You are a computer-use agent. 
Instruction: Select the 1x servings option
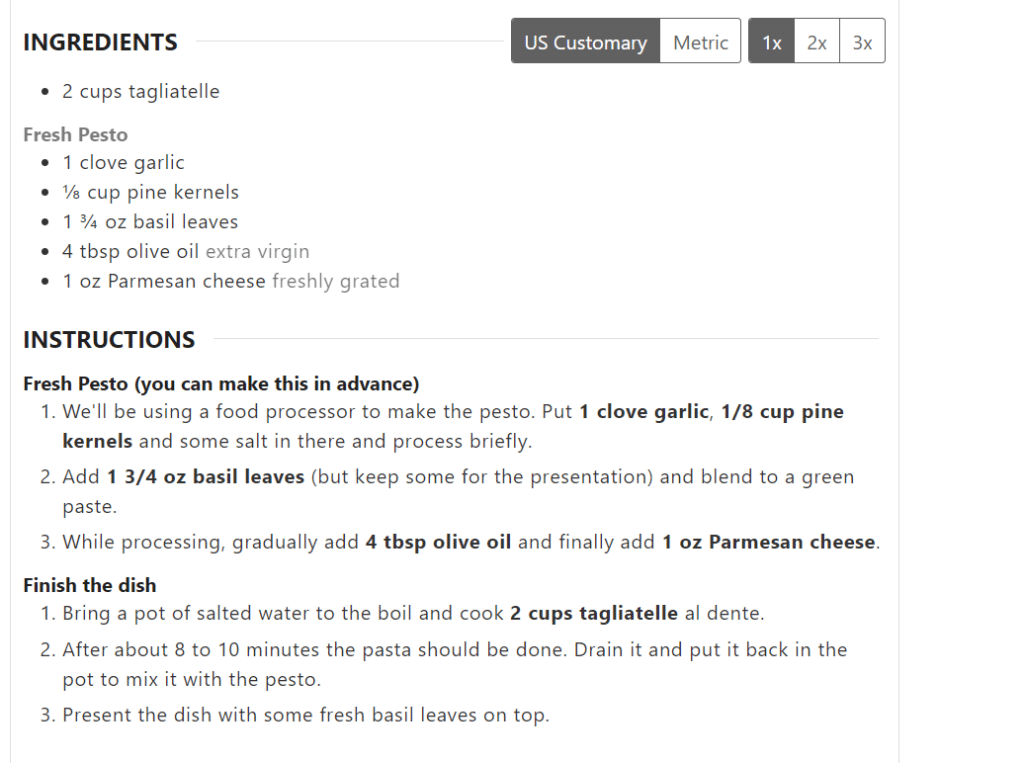(771, 41)
